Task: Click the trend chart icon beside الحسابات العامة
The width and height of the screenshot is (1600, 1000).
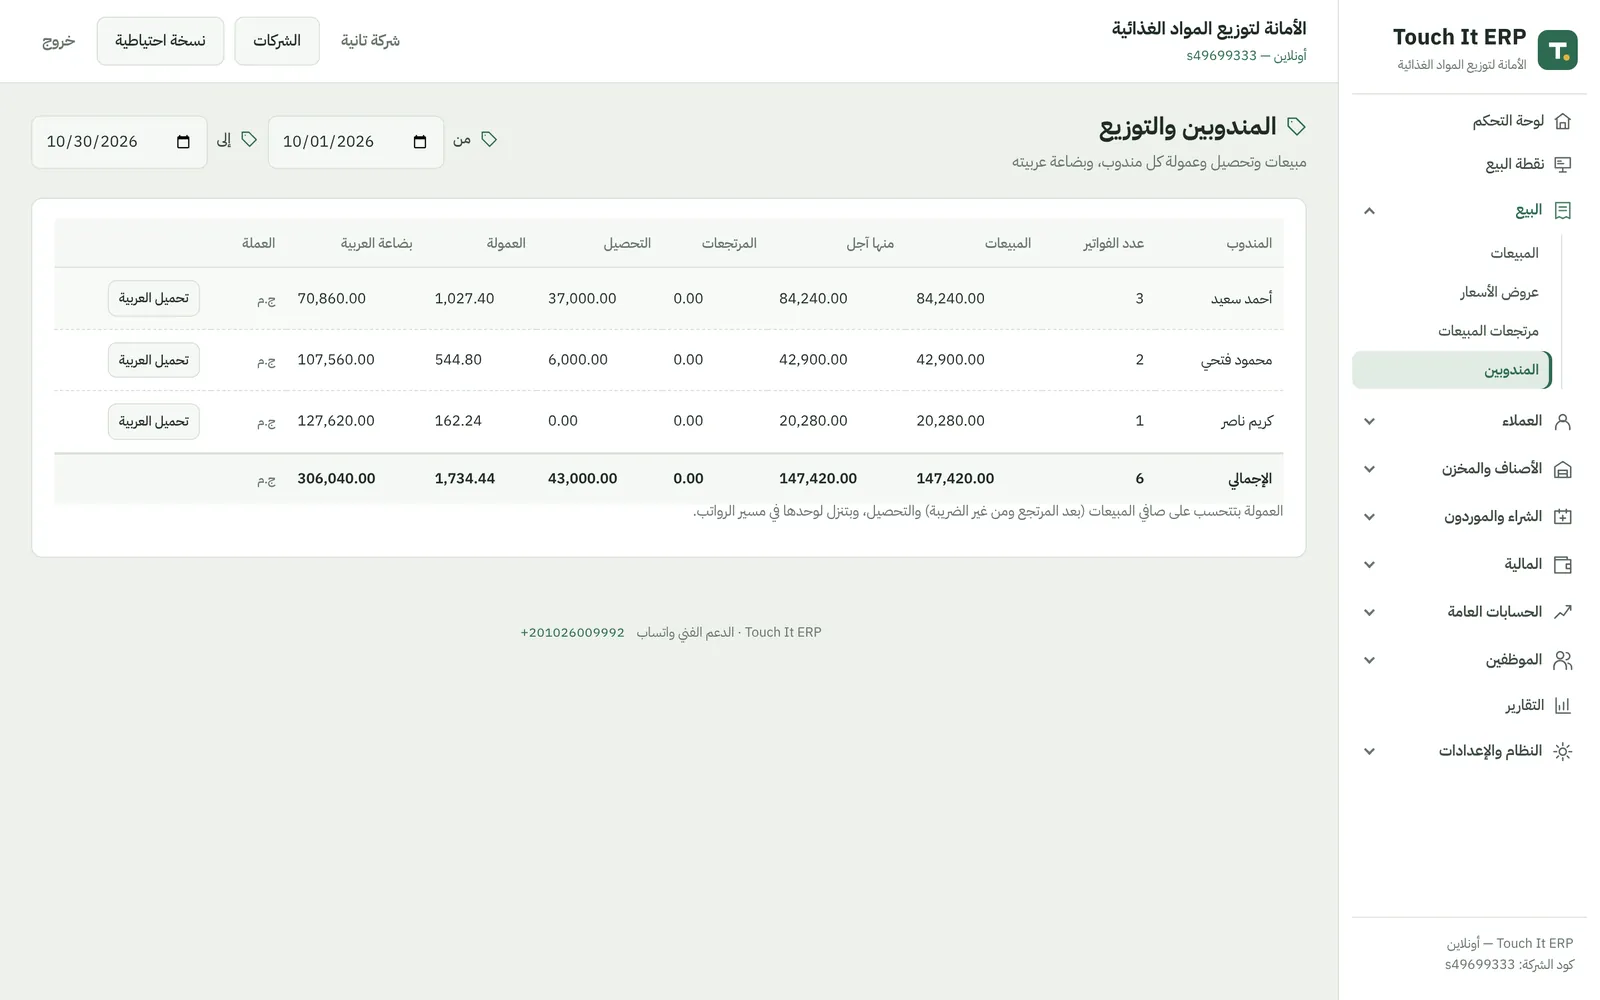Action: [1563, 611]
